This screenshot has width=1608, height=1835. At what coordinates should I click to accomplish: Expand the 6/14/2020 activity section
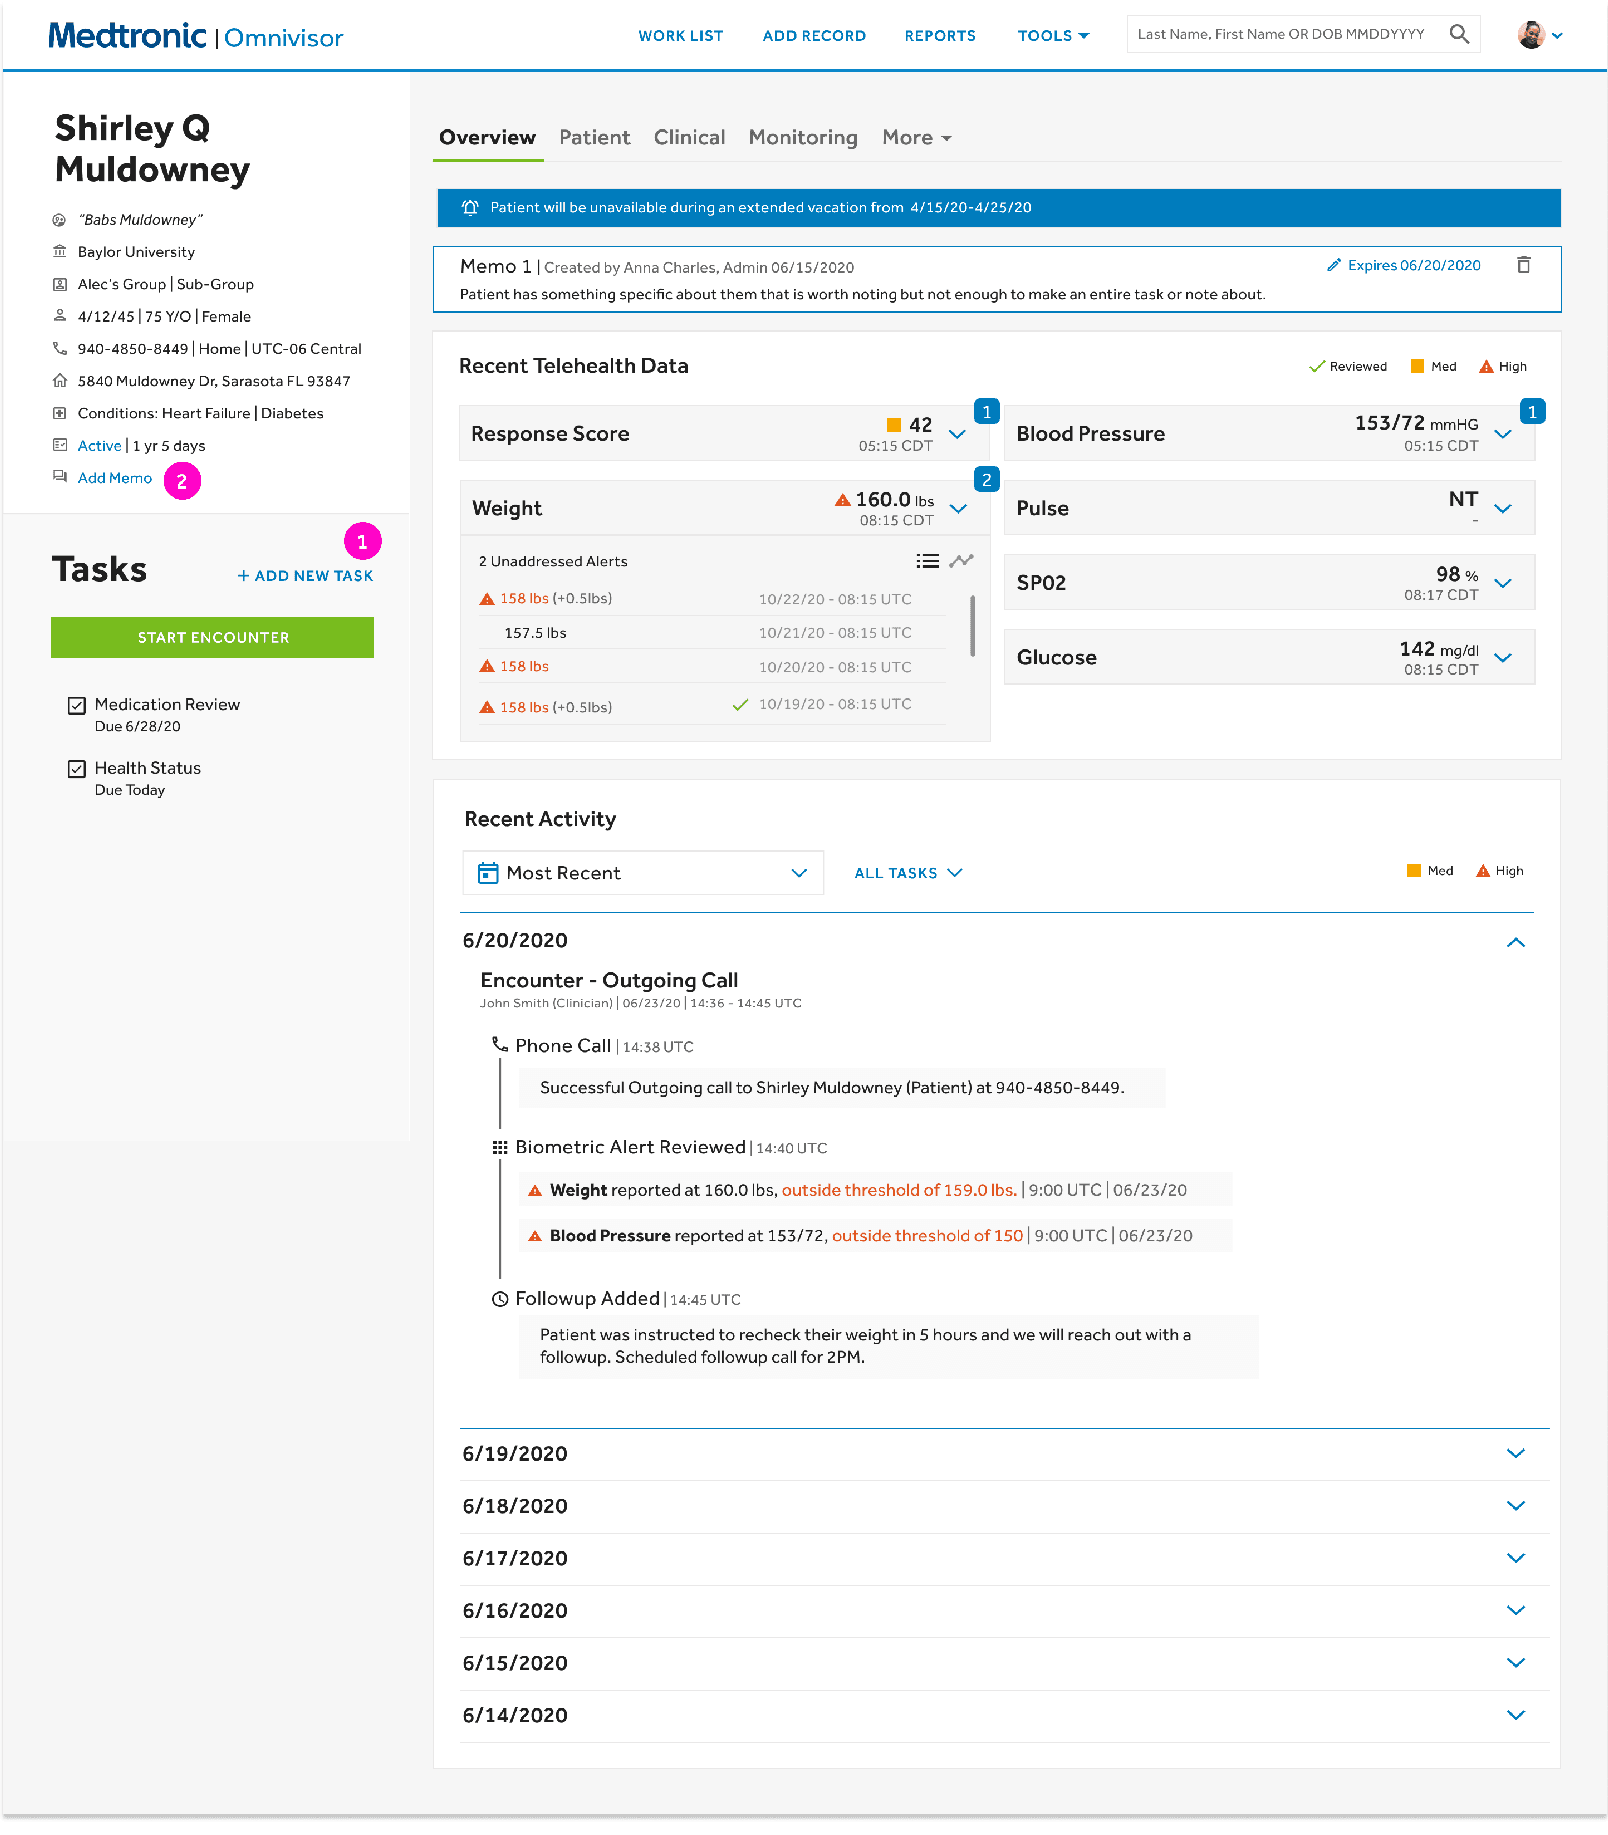(x=1516, y=1715)
